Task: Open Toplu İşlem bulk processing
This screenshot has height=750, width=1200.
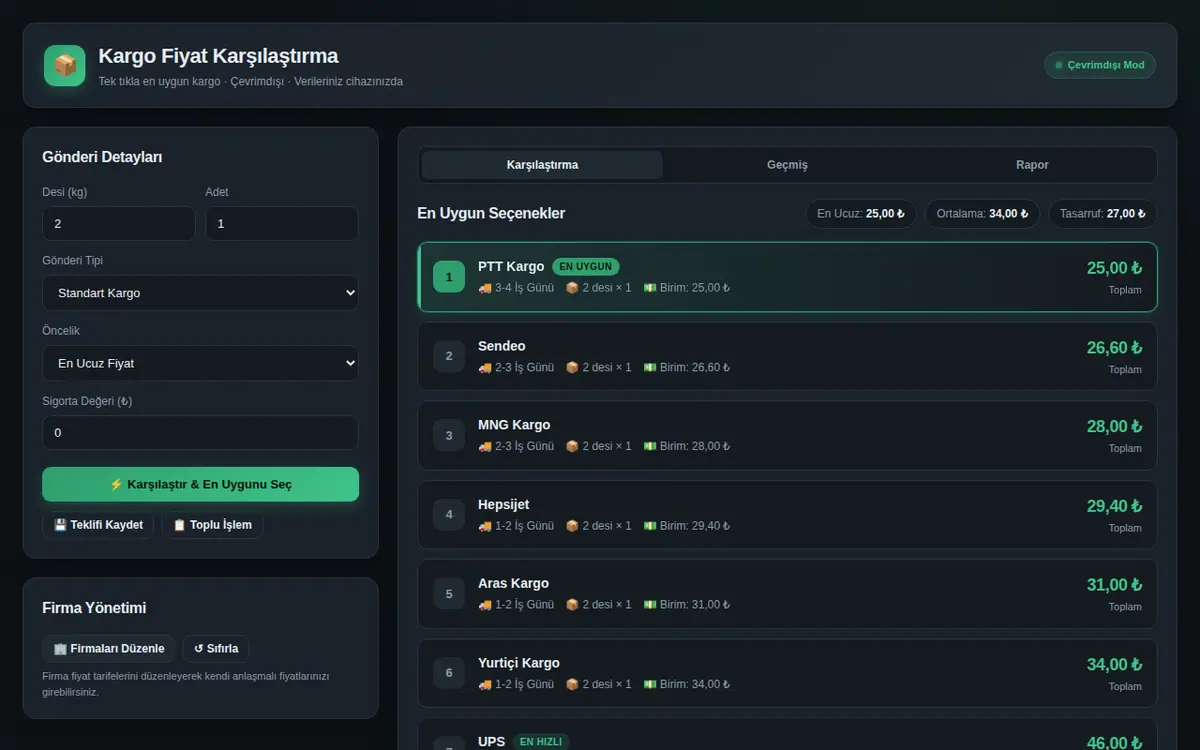Action: 212,525
